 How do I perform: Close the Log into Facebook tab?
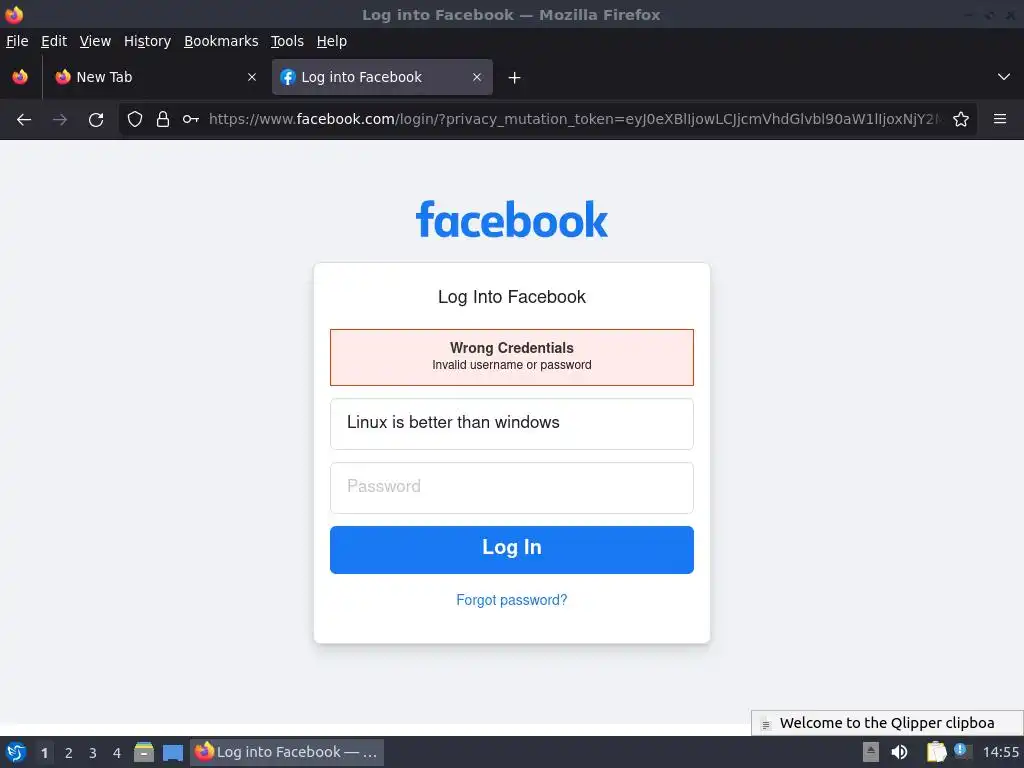click(477, 77)
